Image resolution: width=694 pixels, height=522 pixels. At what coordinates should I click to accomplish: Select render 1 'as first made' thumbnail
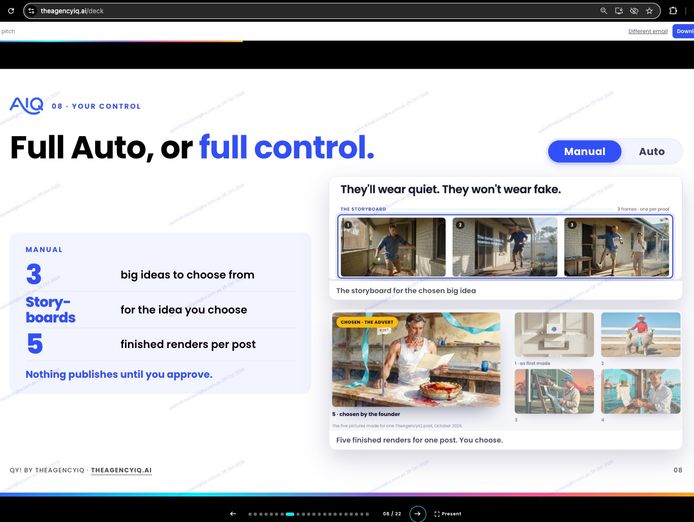point(554,335)
